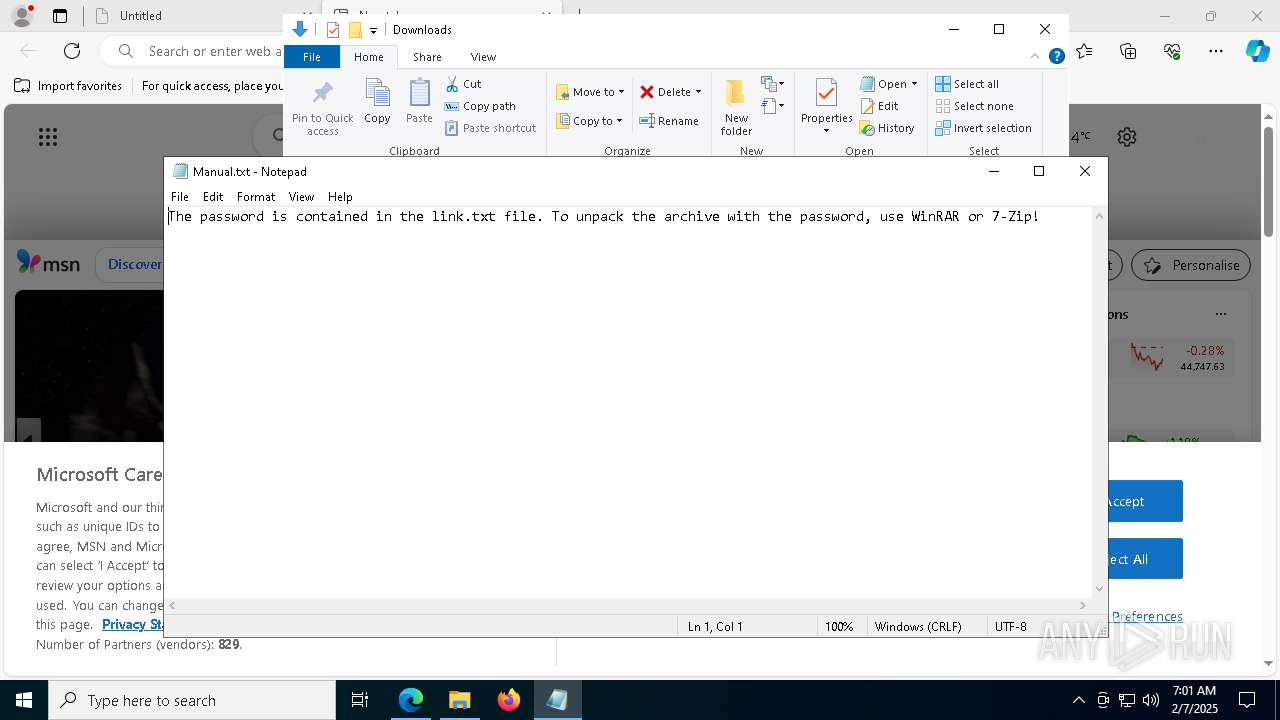Image resolution: width=1280 pixels, height=720 pixels.
Task: Open the Windows Start menu
Action: pyautogui.click(x=24, y=700)
